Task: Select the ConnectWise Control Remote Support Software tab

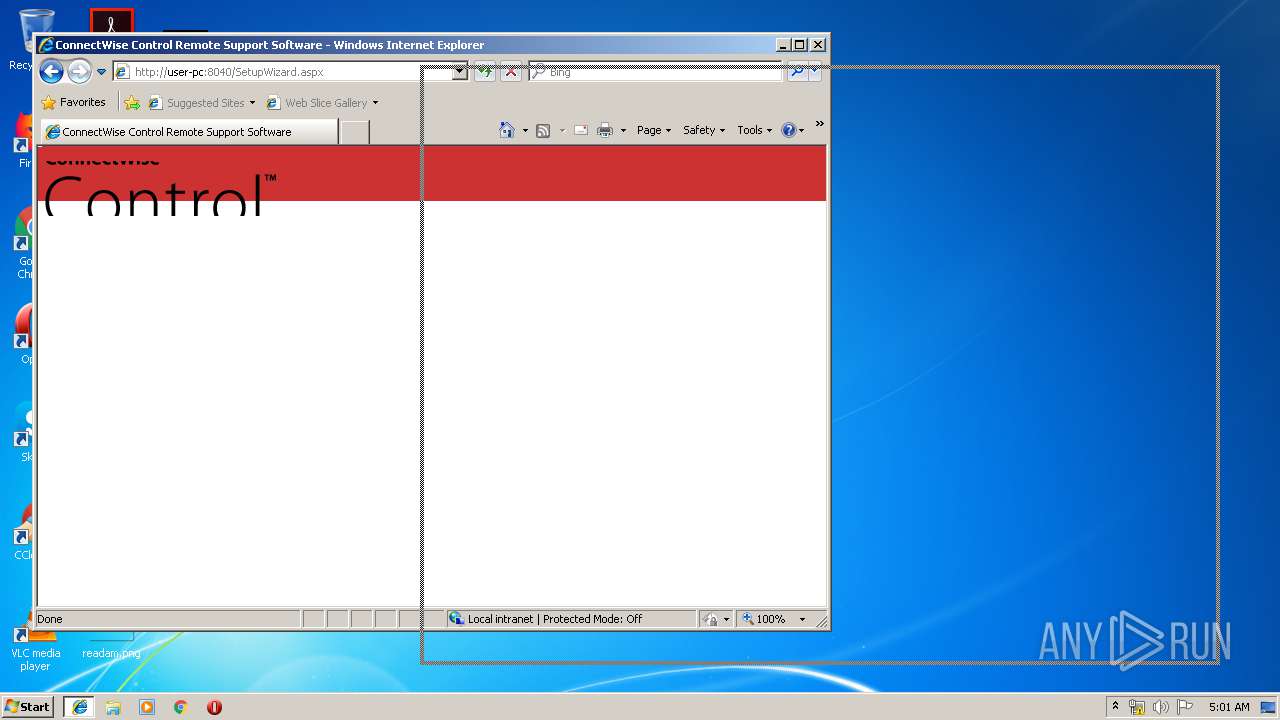Action: [x=190, y=131]
